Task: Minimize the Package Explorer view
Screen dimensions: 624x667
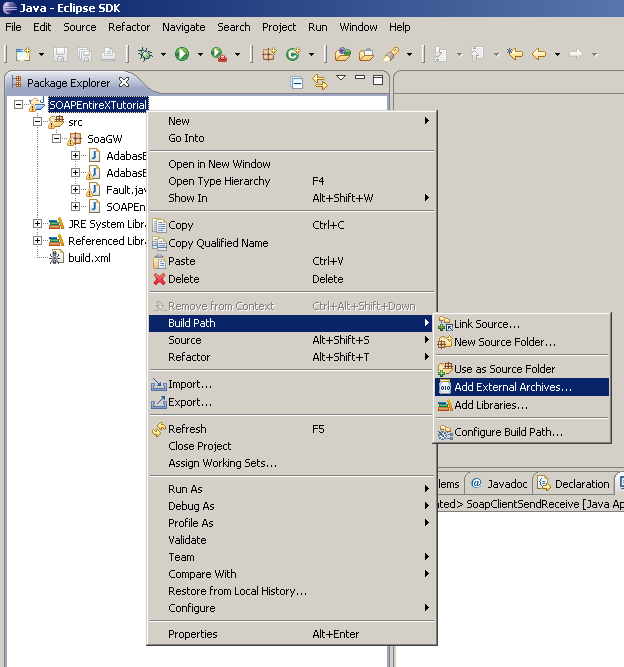Action: 360,78
